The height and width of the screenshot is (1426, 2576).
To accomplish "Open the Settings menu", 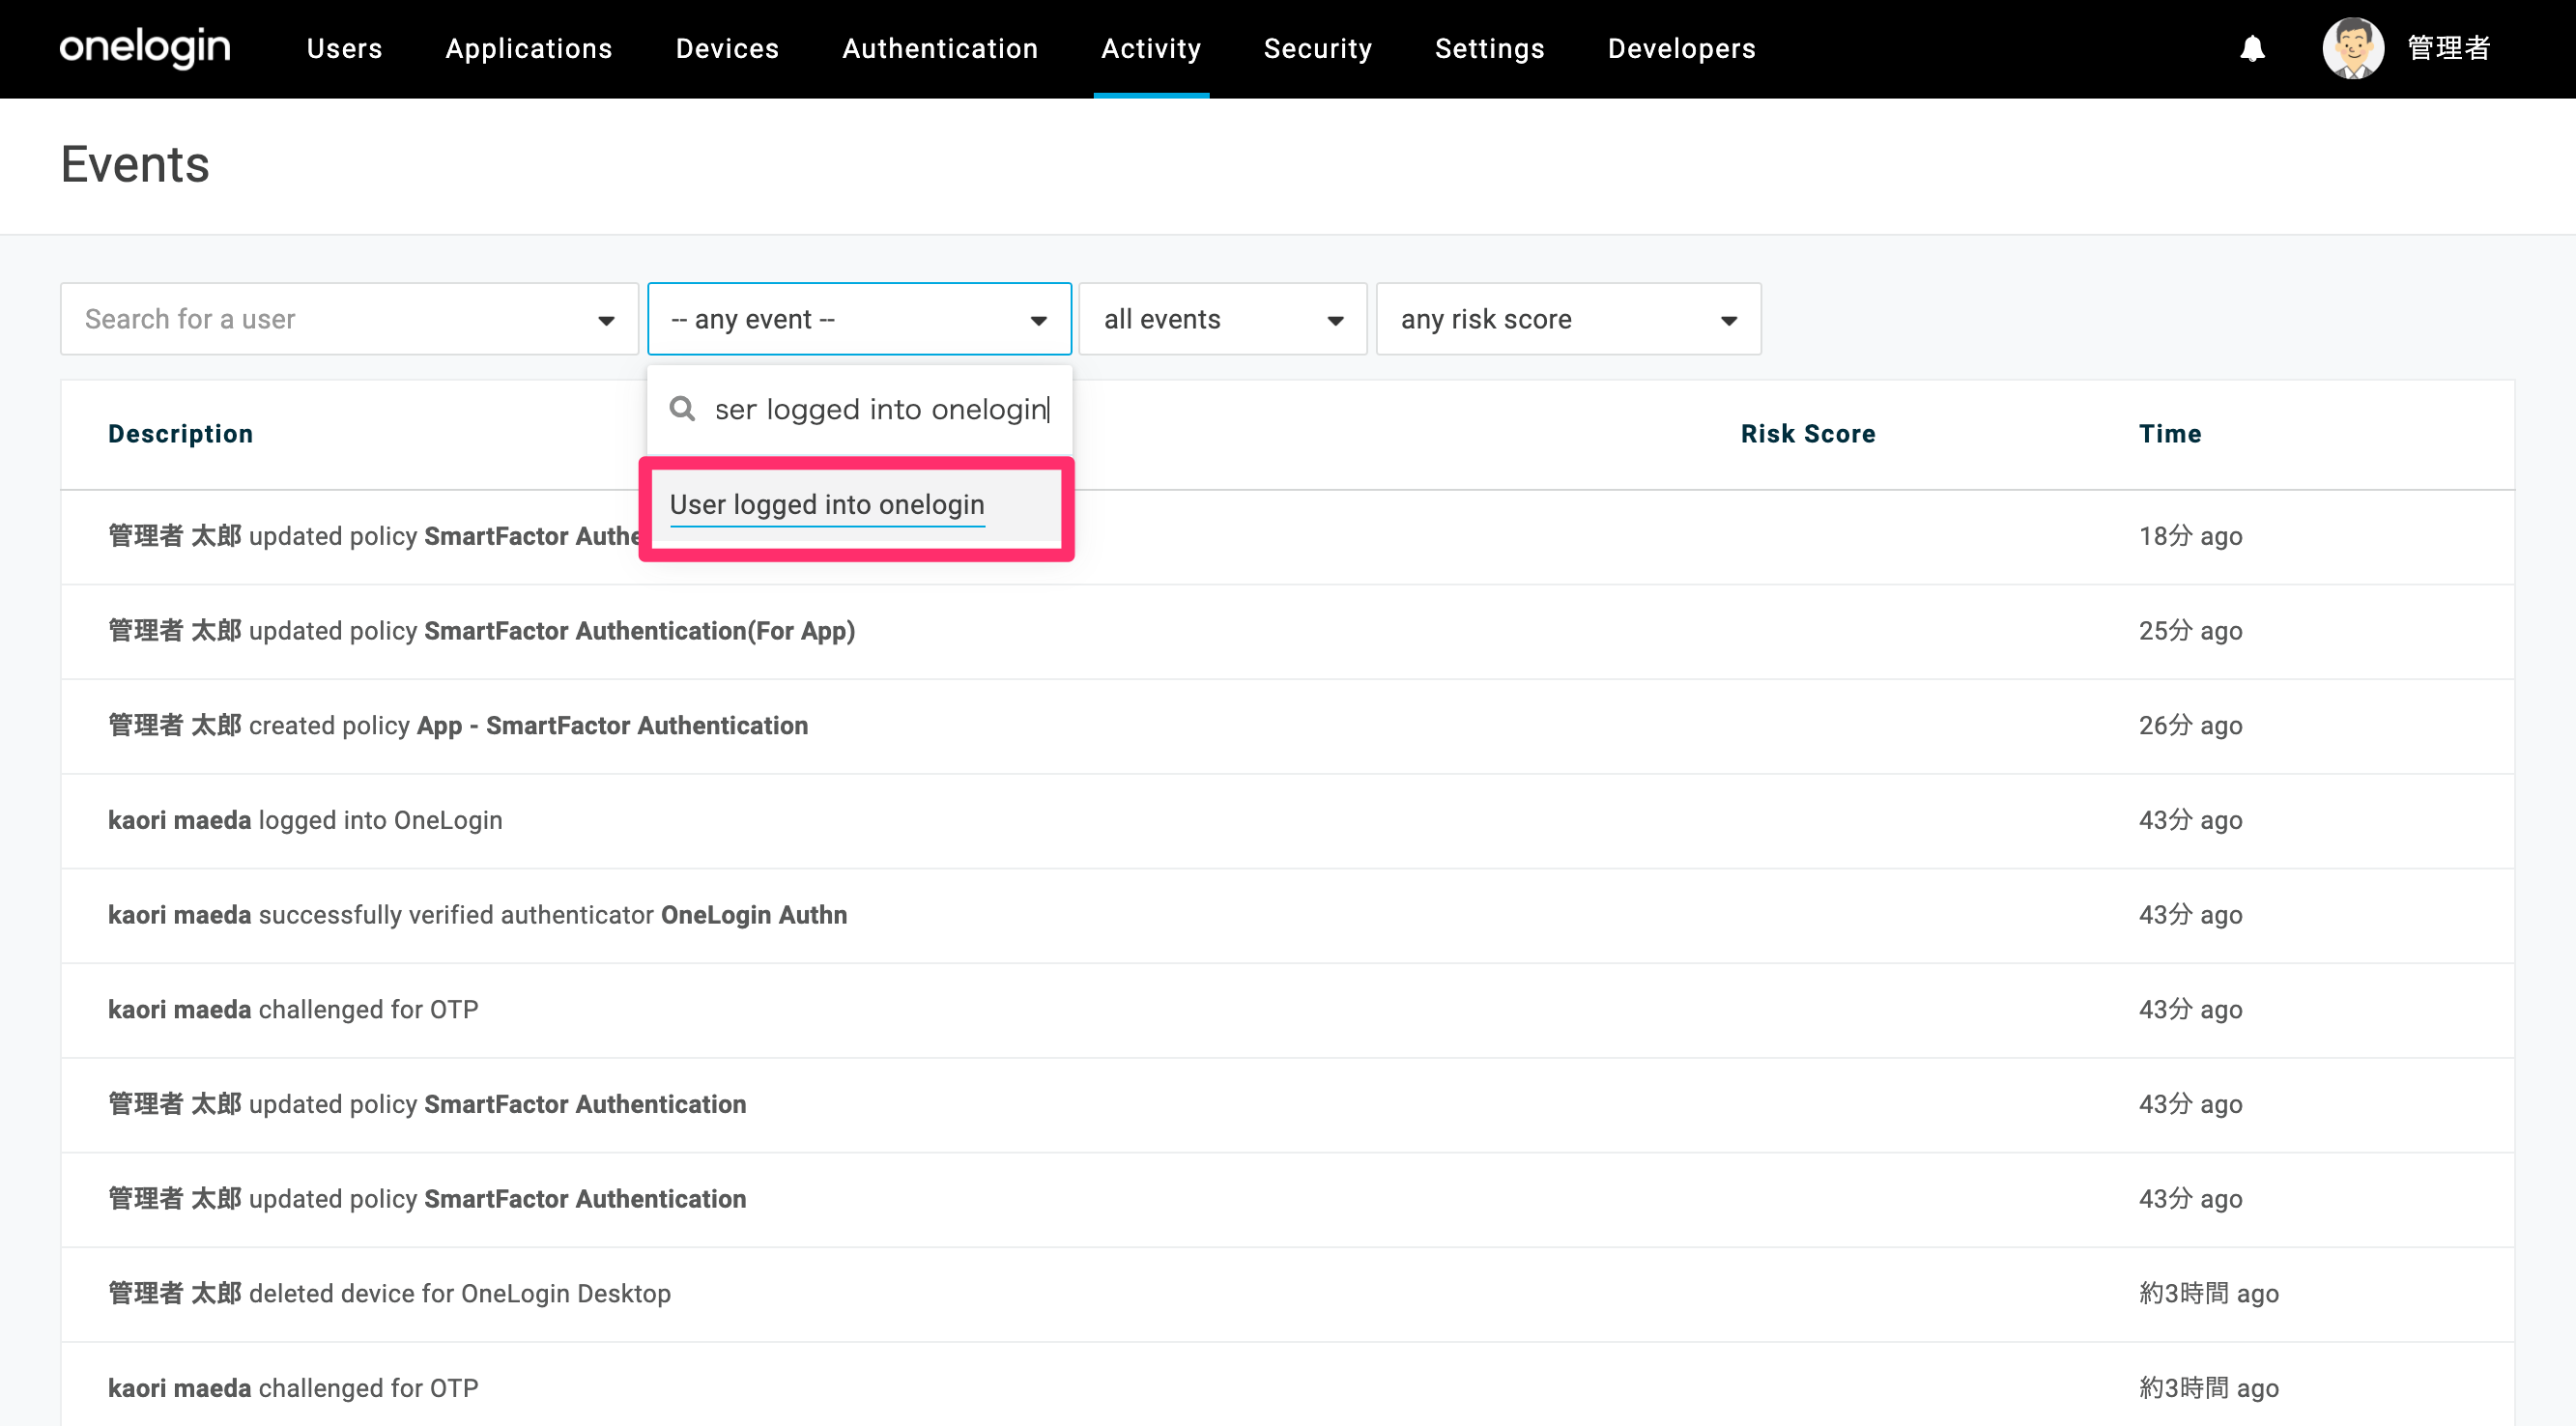I will [x=1490, y=48].
